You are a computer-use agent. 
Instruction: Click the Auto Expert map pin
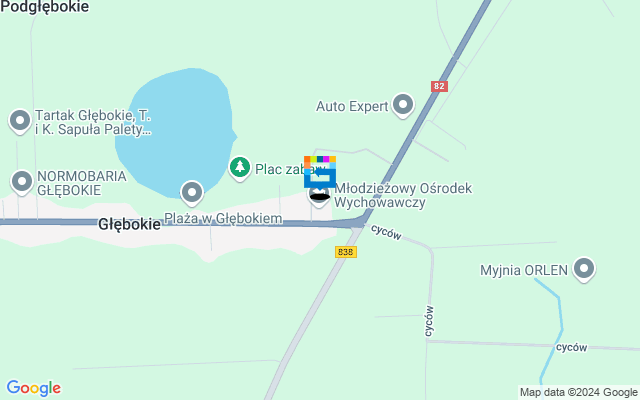pyautogui.click(x=403, y=105)
